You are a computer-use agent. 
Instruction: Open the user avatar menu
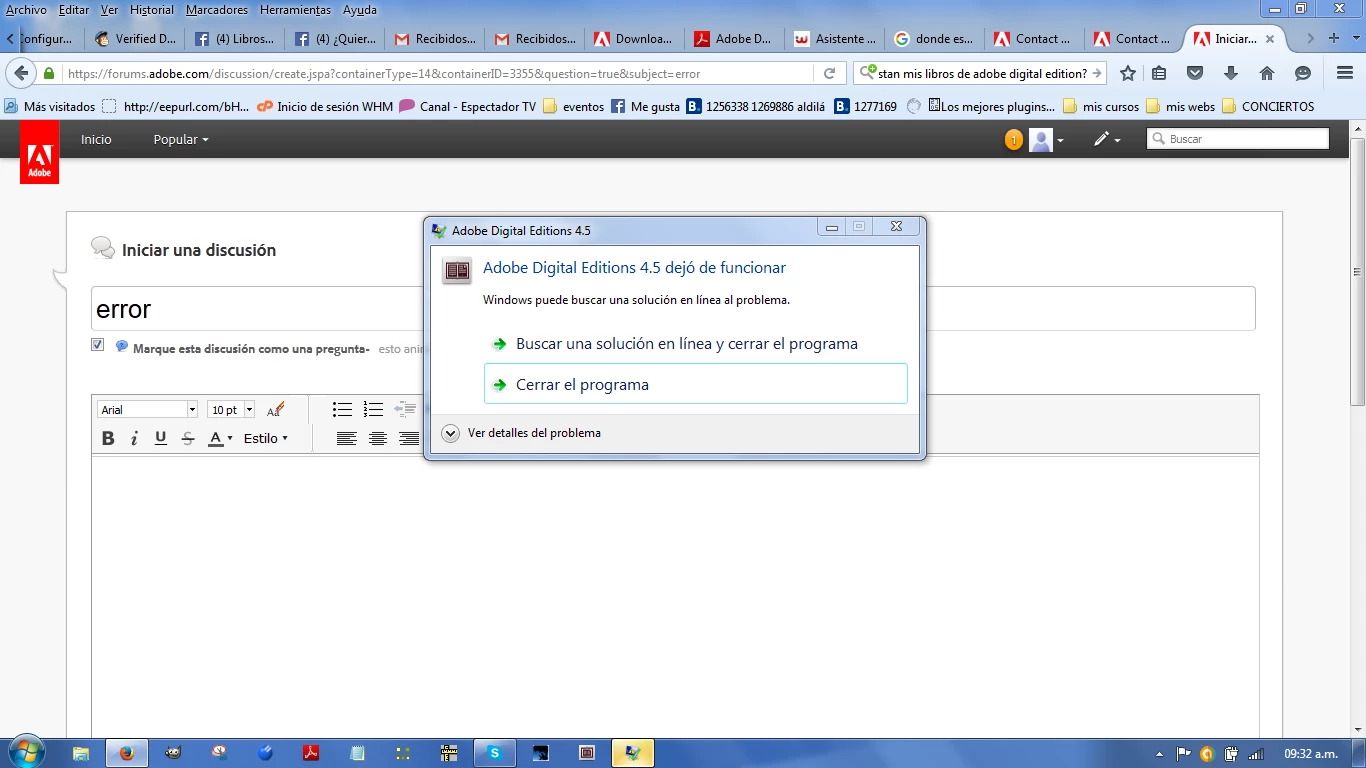tap(1047, 140)
